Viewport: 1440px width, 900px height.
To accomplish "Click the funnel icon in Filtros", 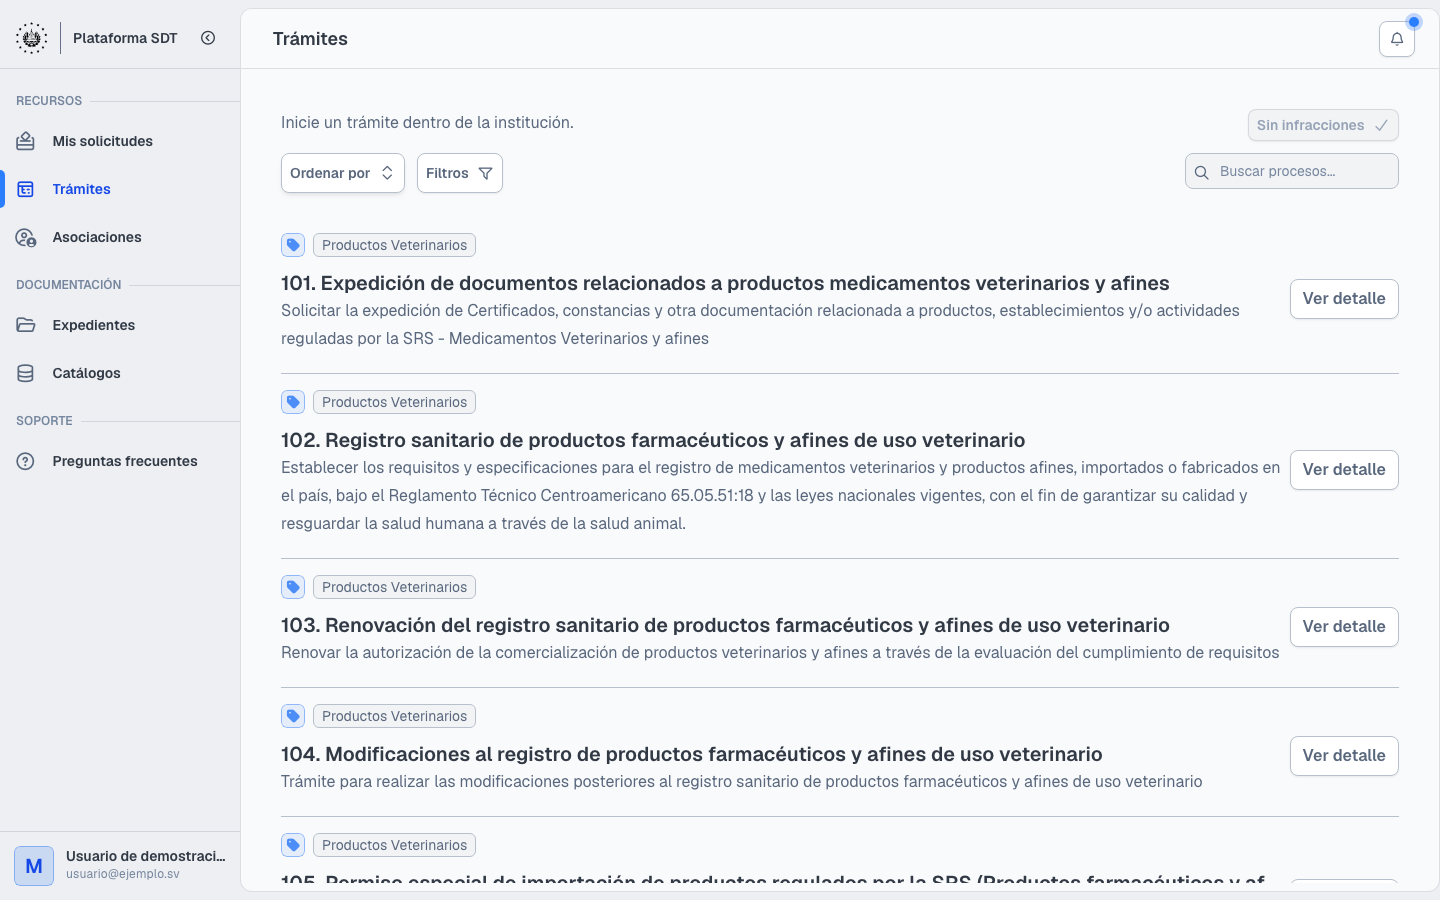I will click(x=485, y=173).
